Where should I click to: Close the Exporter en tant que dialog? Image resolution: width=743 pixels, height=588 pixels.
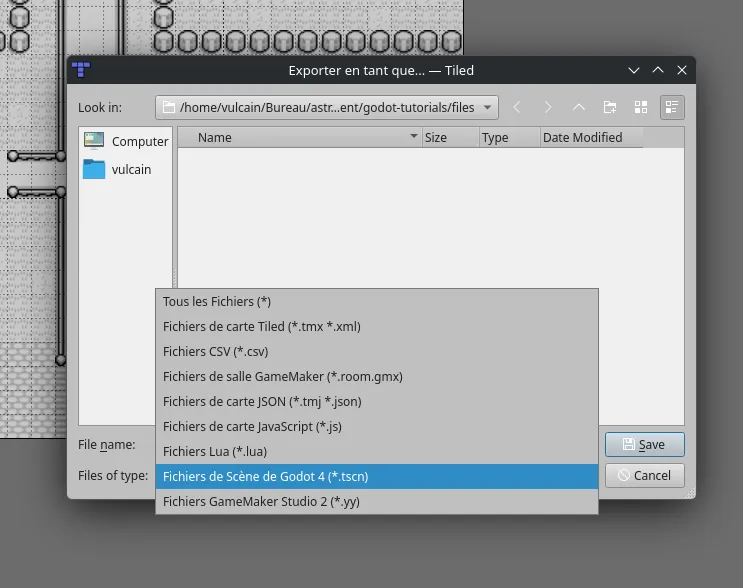click(x=682, y=70)
